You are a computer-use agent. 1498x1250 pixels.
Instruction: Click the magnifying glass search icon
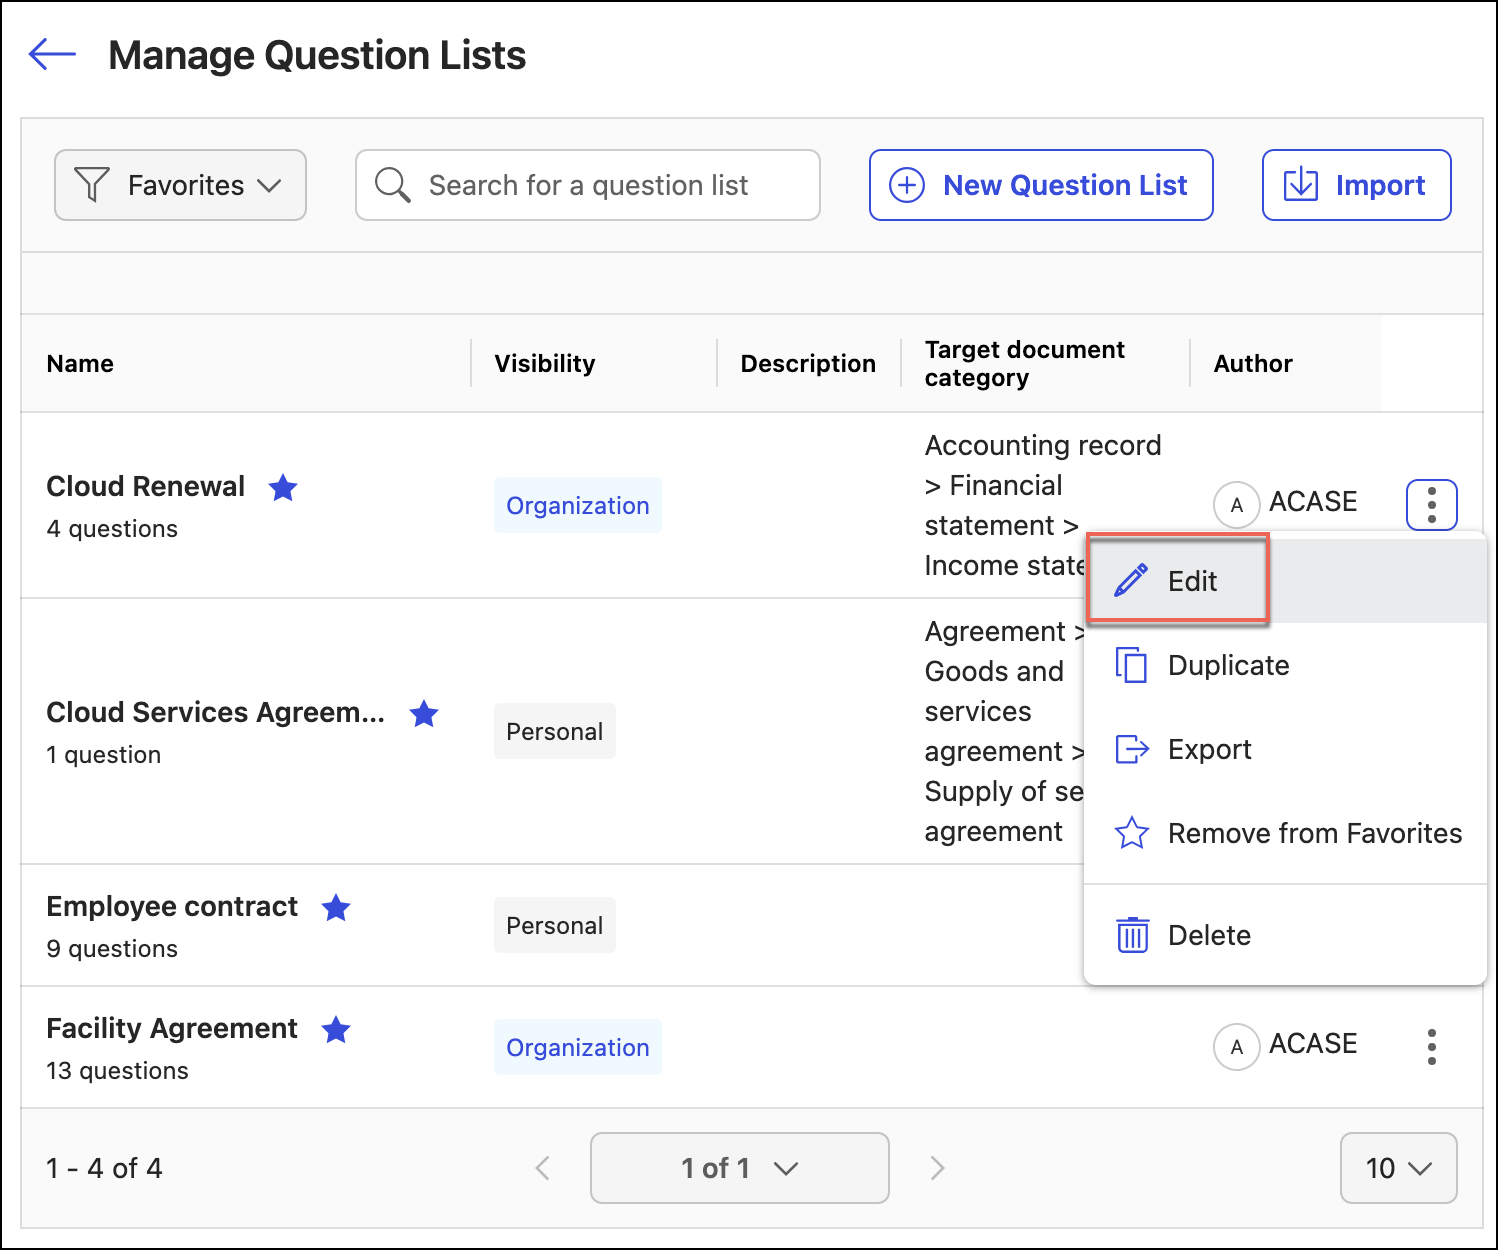coord(392,185)
